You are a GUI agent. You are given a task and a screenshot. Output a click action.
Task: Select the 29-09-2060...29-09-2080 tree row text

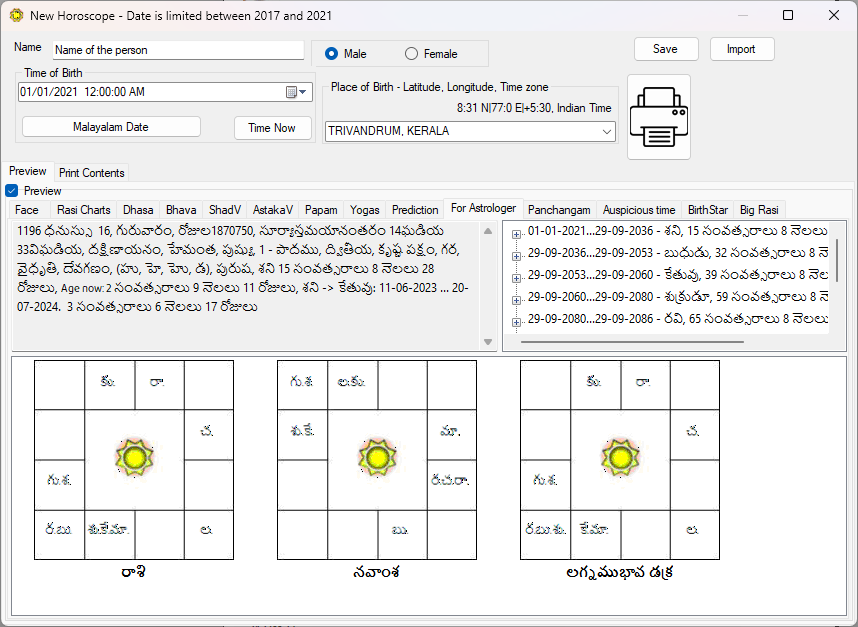(x=677, y=297)
